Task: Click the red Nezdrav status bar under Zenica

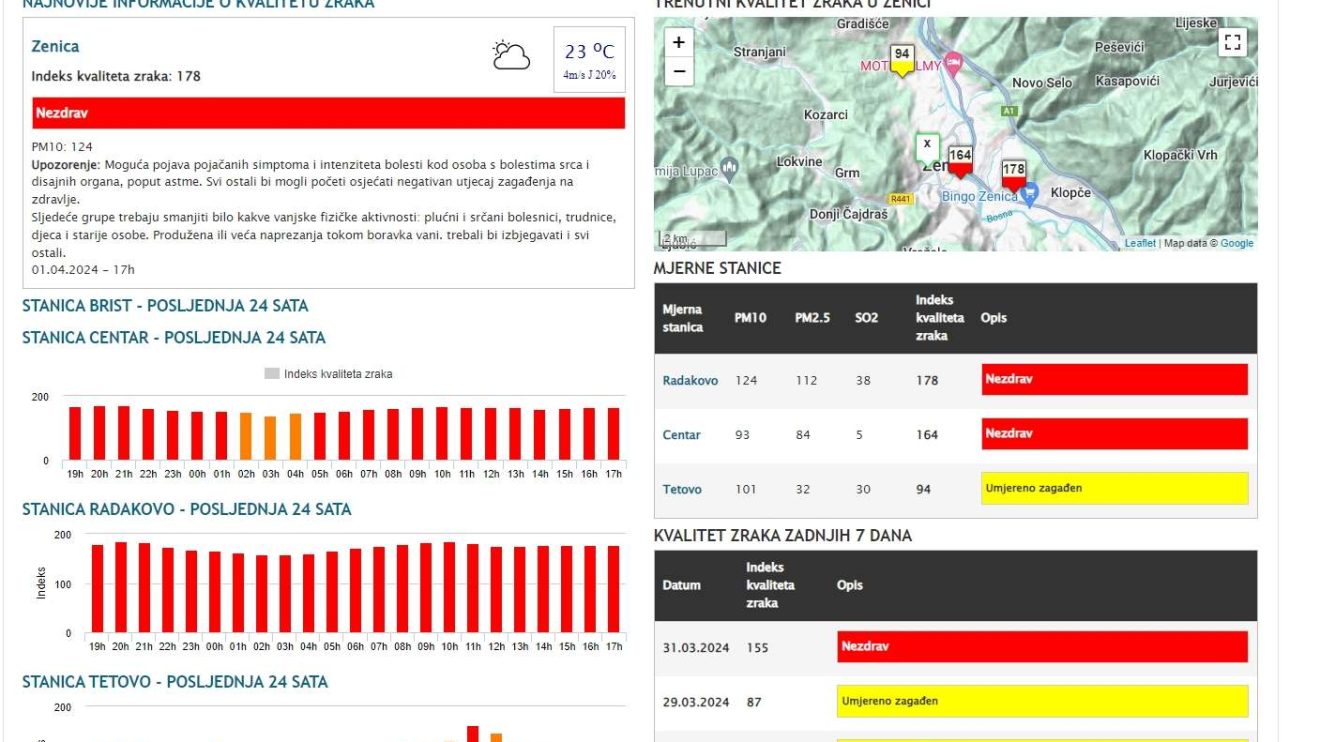Action: click(x=328, y=114)
